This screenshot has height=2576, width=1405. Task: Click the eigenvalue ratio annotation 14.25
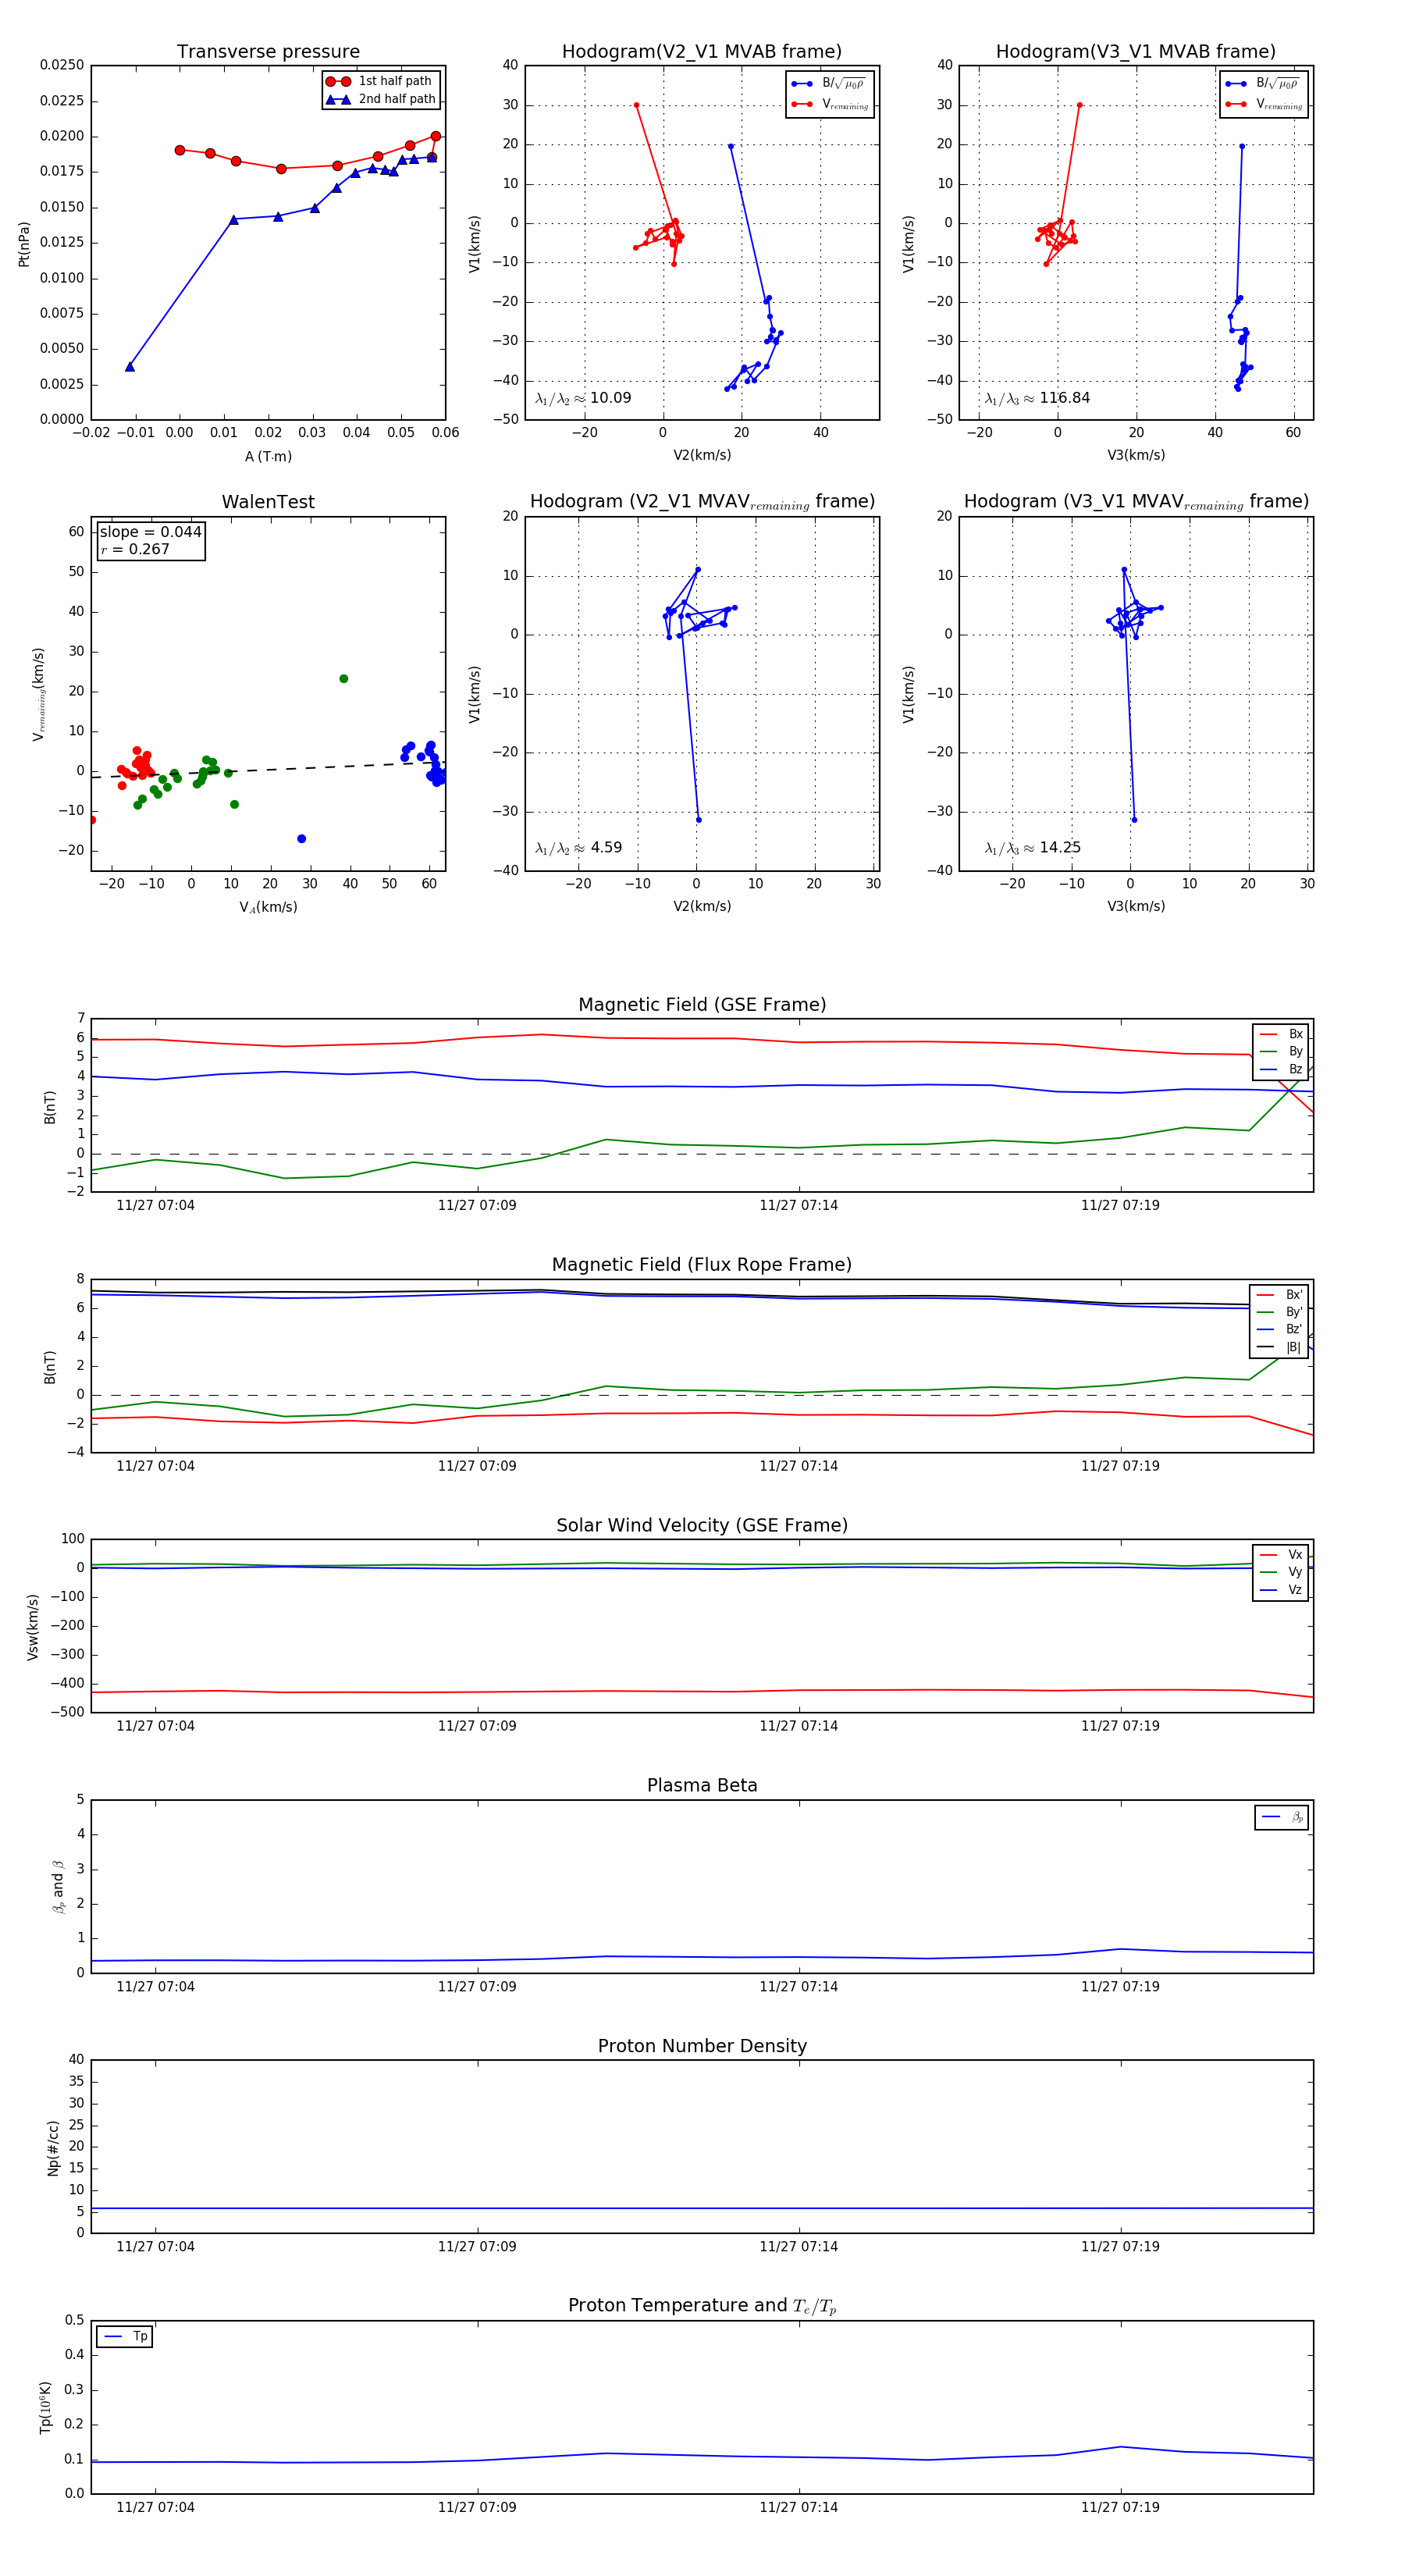point(1032,848)
